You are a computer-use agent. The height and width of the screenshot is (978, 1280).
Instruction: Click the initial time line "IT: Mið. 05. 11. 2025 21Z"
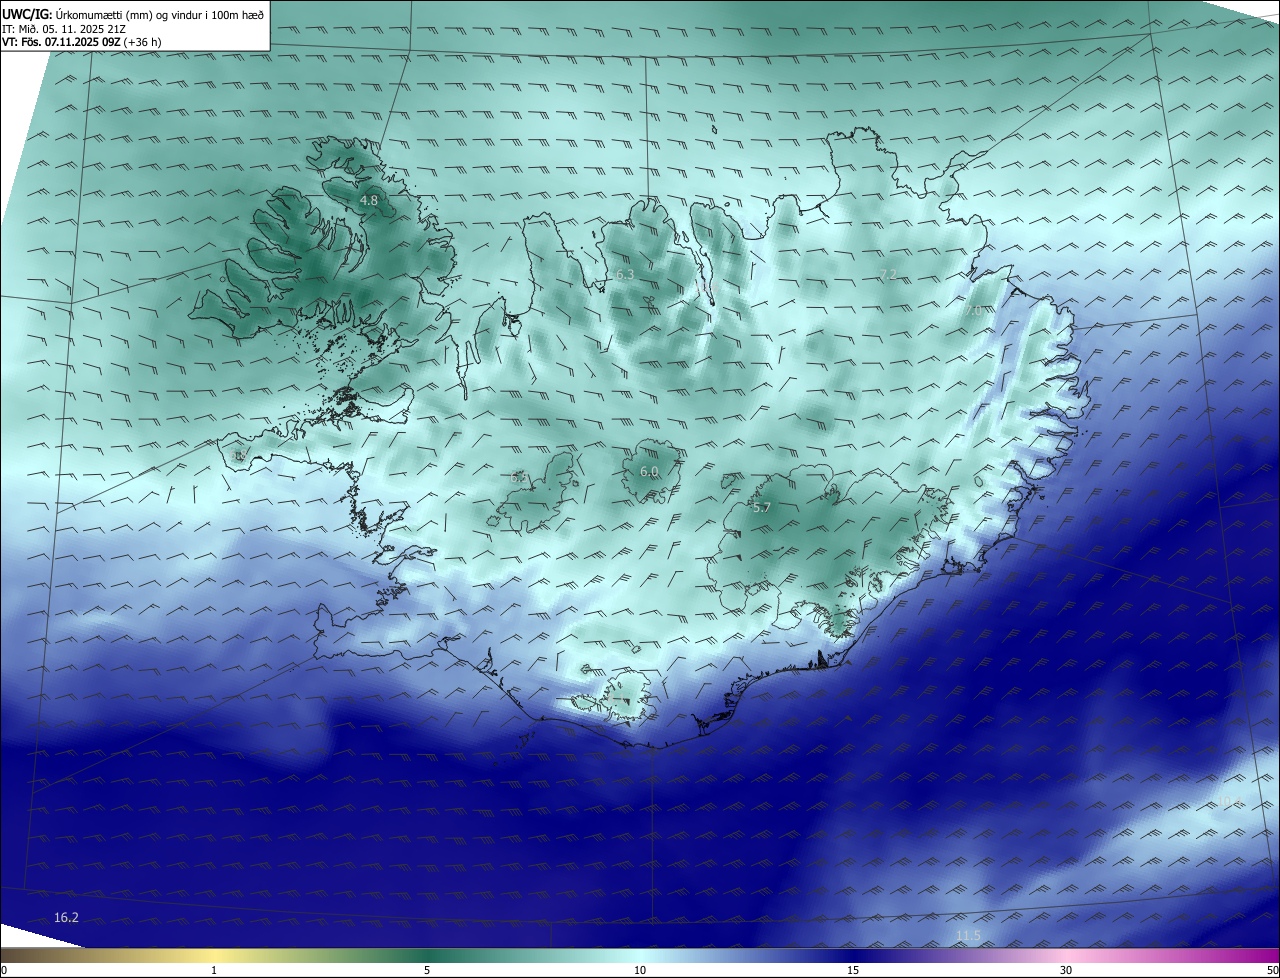[66, 28]
